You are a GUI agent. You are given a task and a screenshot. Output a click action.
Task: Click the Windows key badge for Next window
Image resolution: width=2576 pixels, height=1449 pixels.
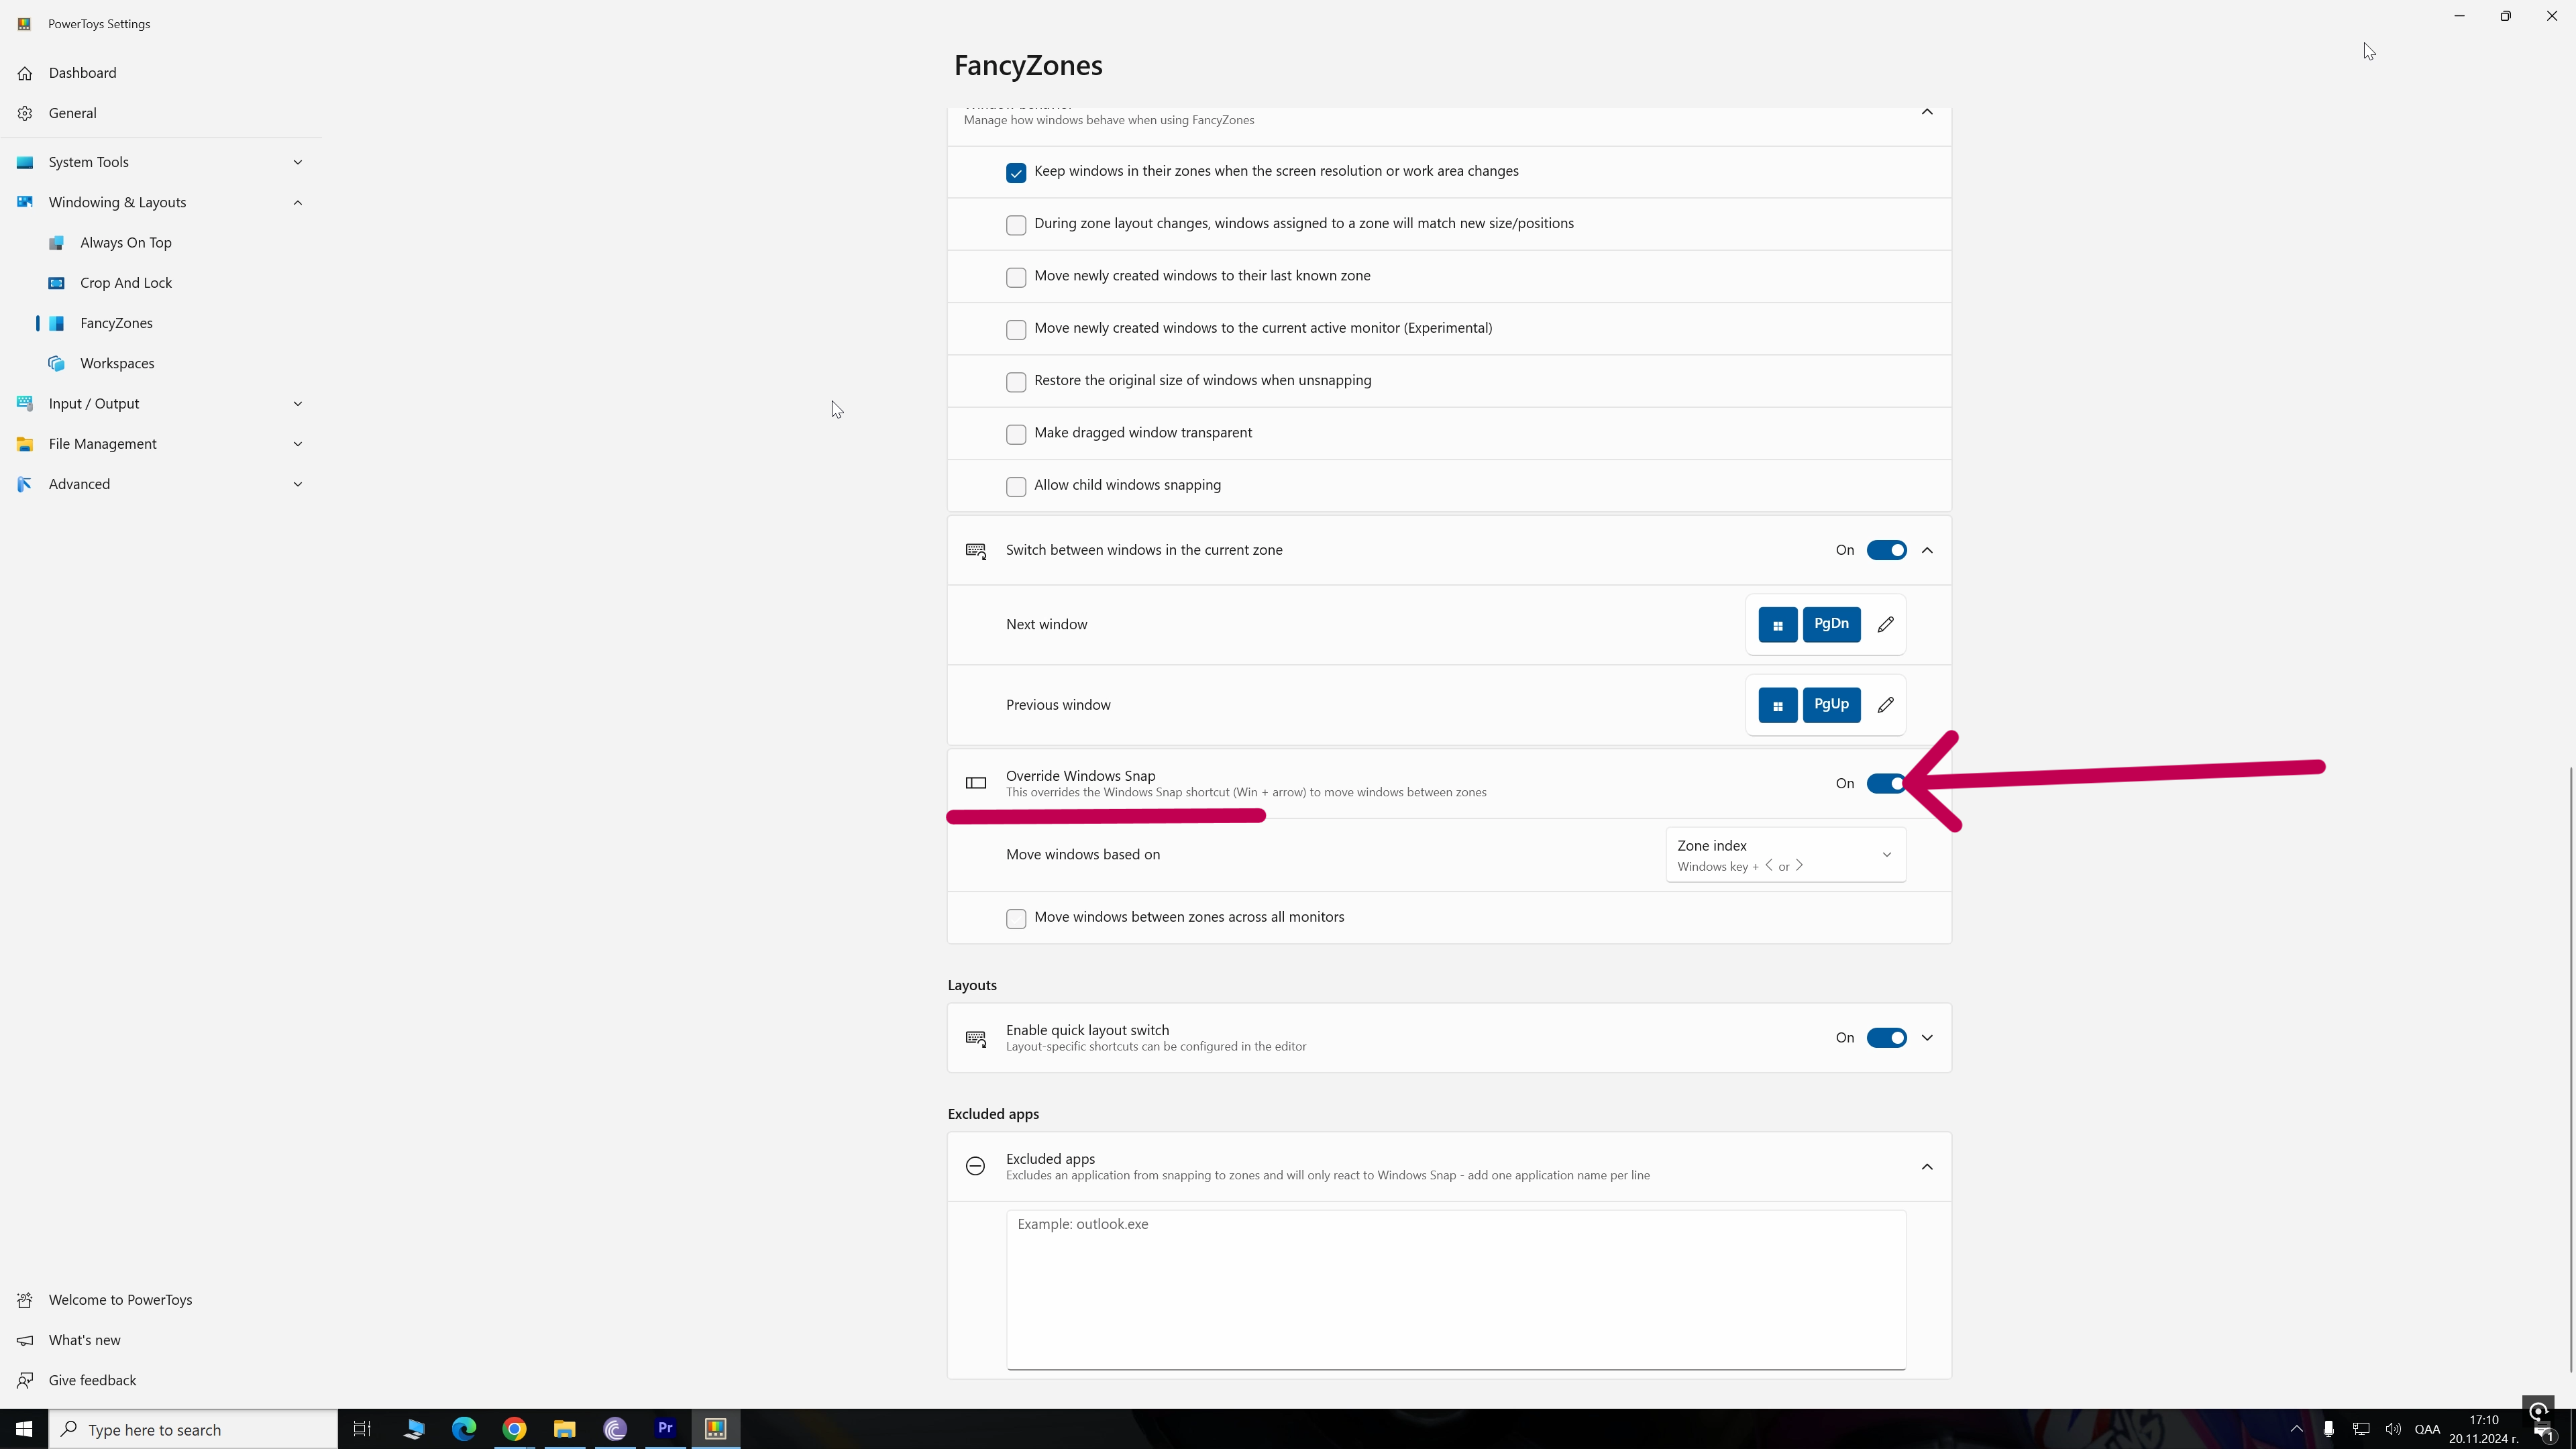[x=1777, y=625]
